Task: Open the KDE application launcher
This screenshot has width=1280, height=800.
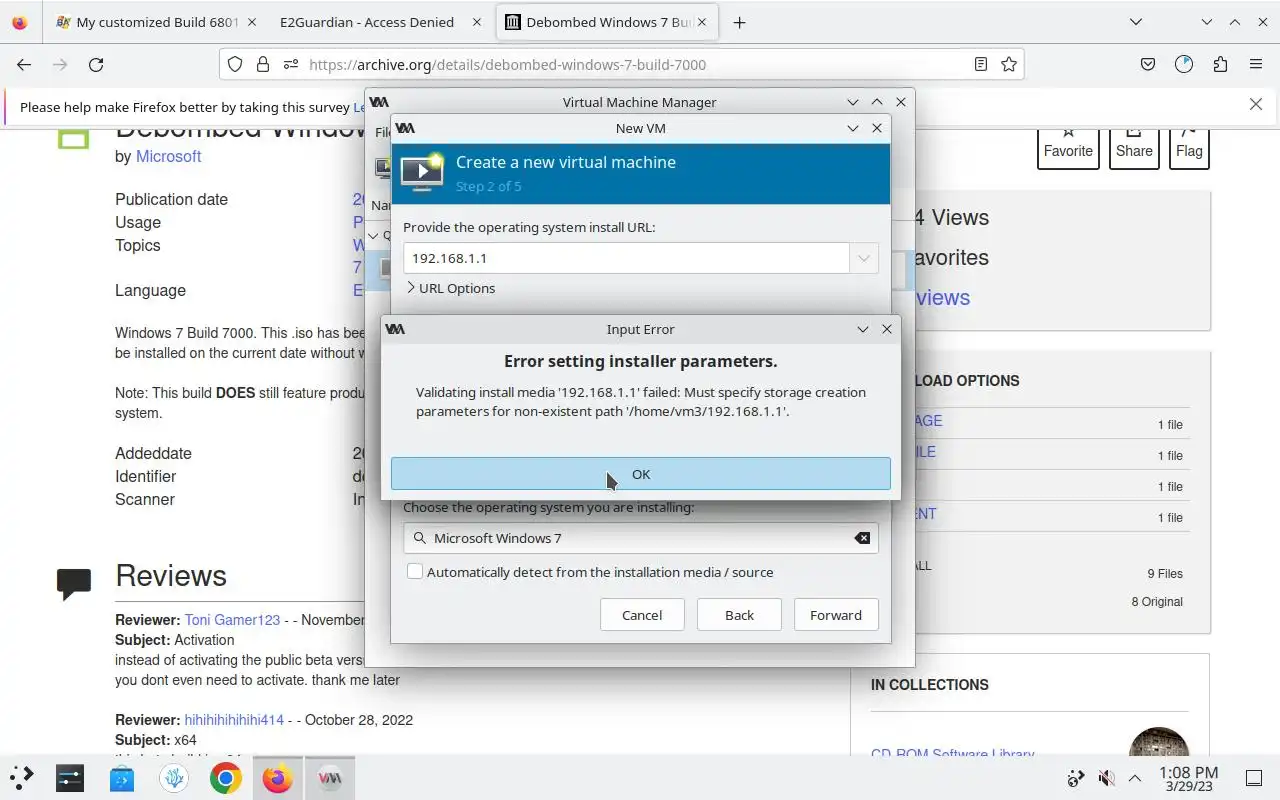Action: point(22,777)
